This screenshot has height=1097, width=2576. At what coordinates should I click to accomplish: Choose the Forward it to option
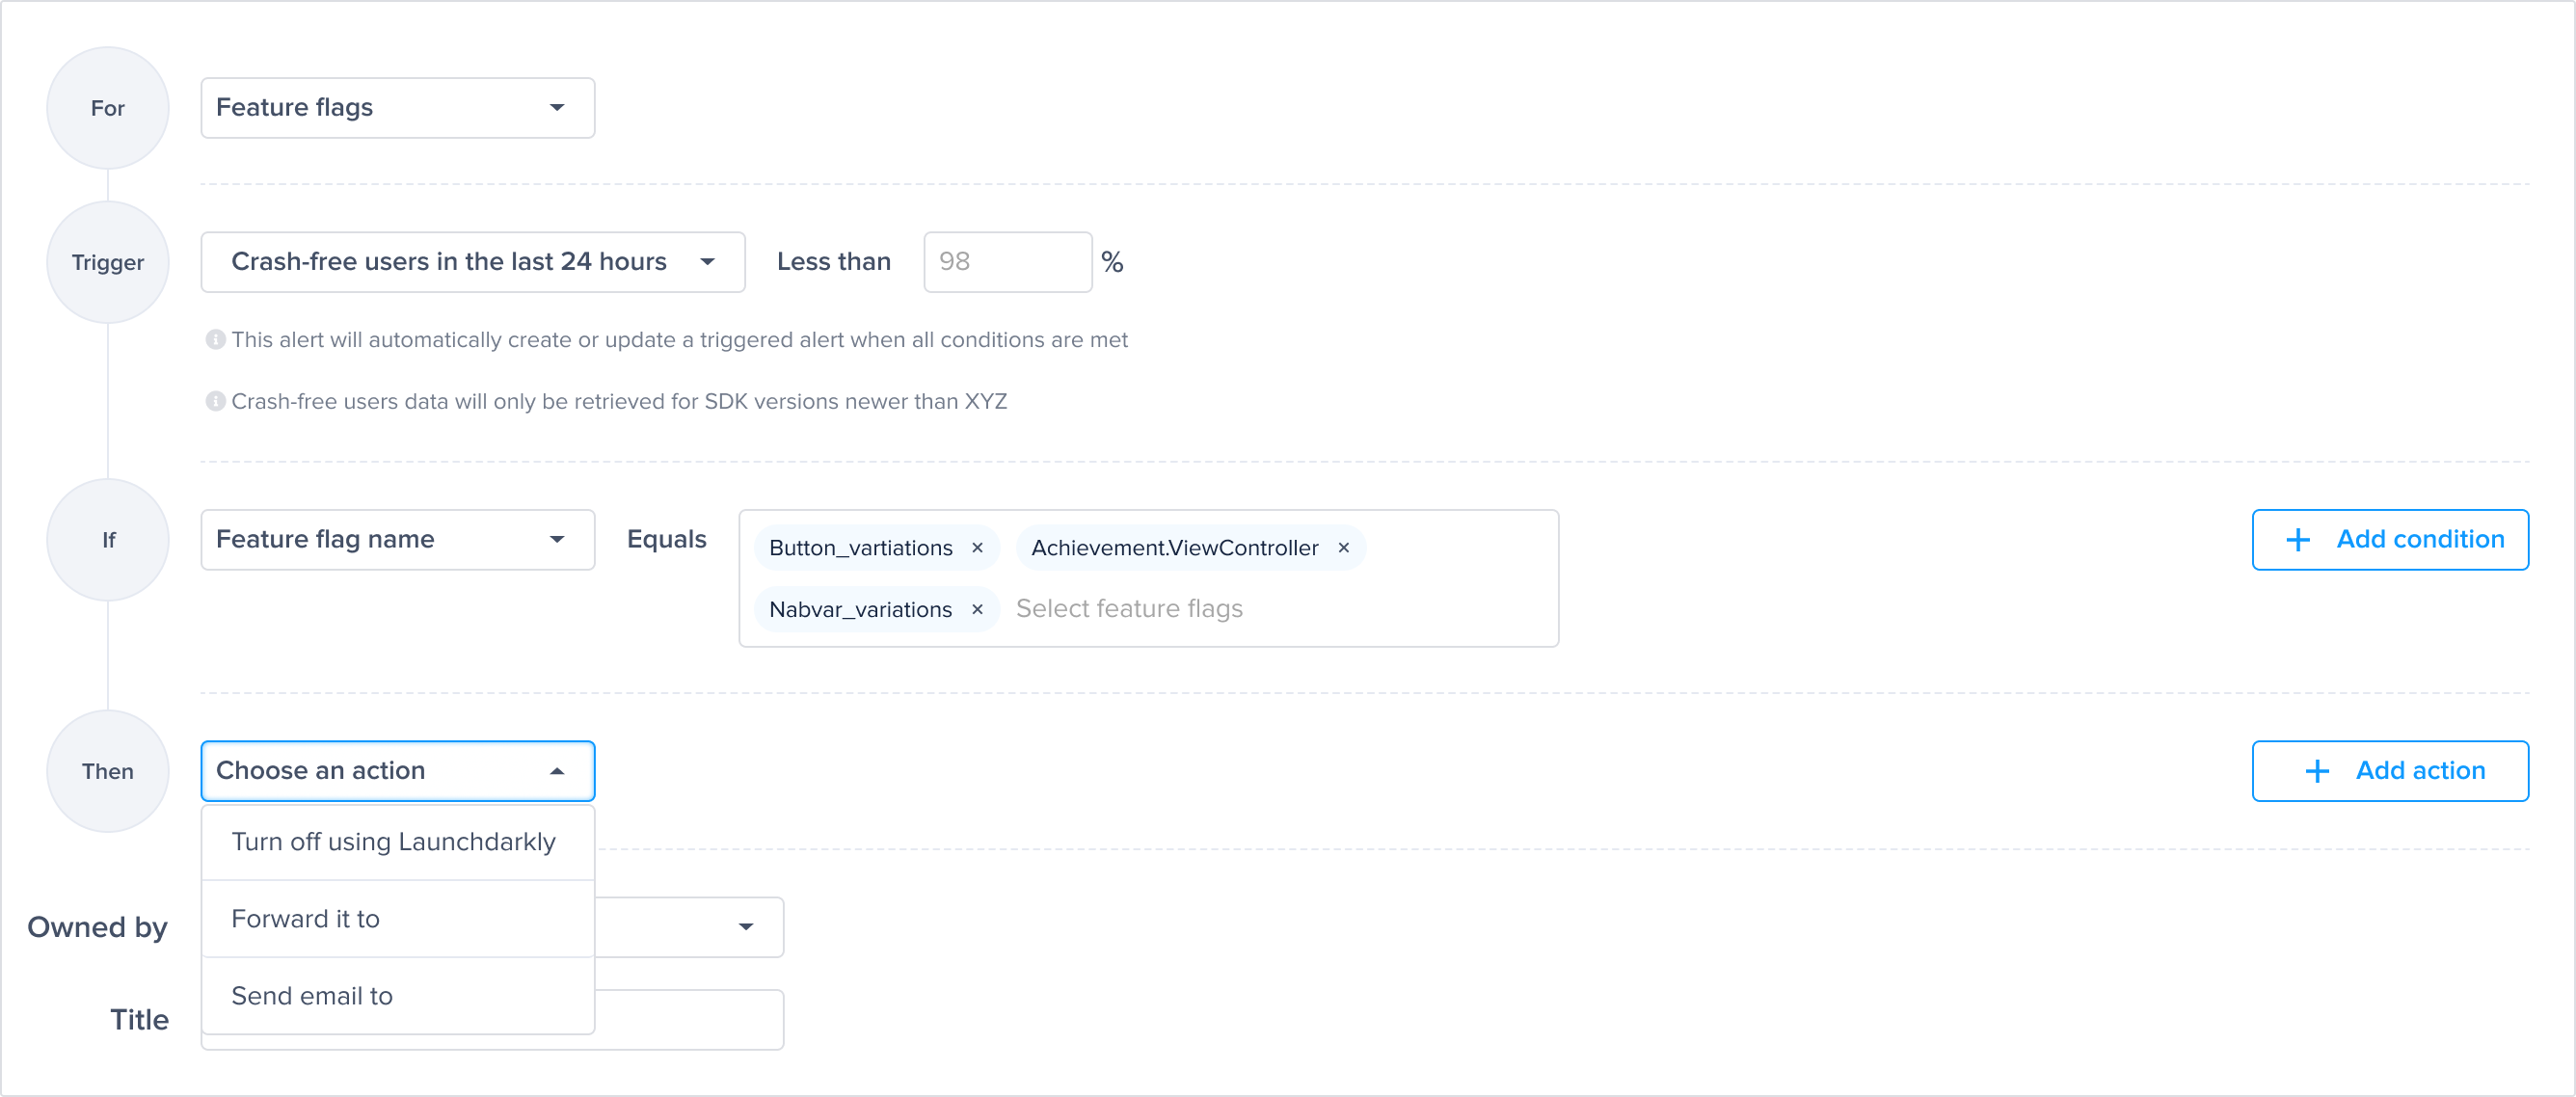(x=306, y=919)
